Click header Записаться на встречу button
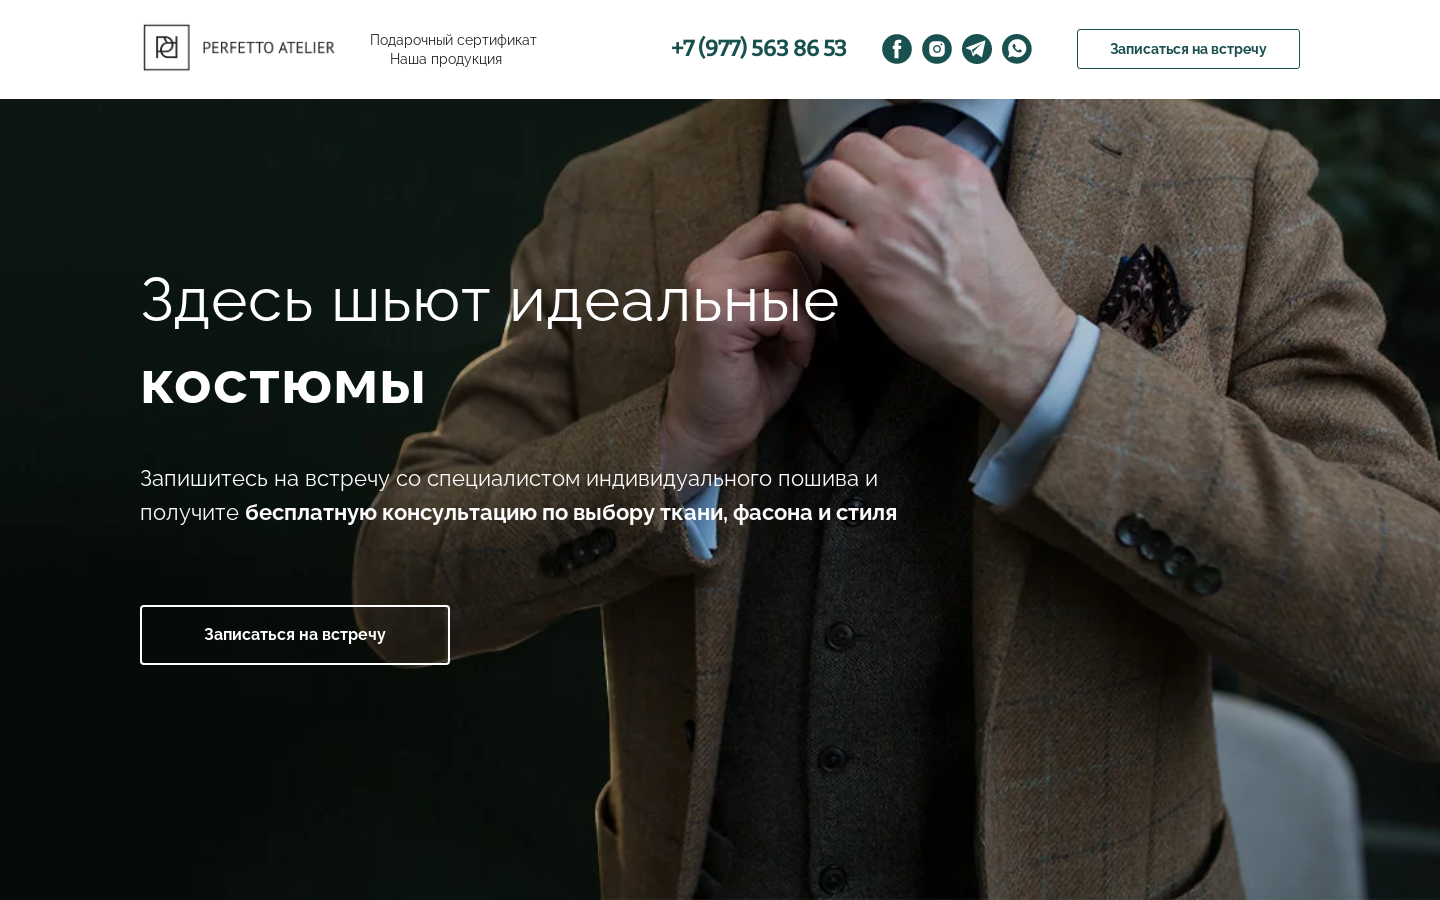 pyautogui.click(x=1188, y=49)
